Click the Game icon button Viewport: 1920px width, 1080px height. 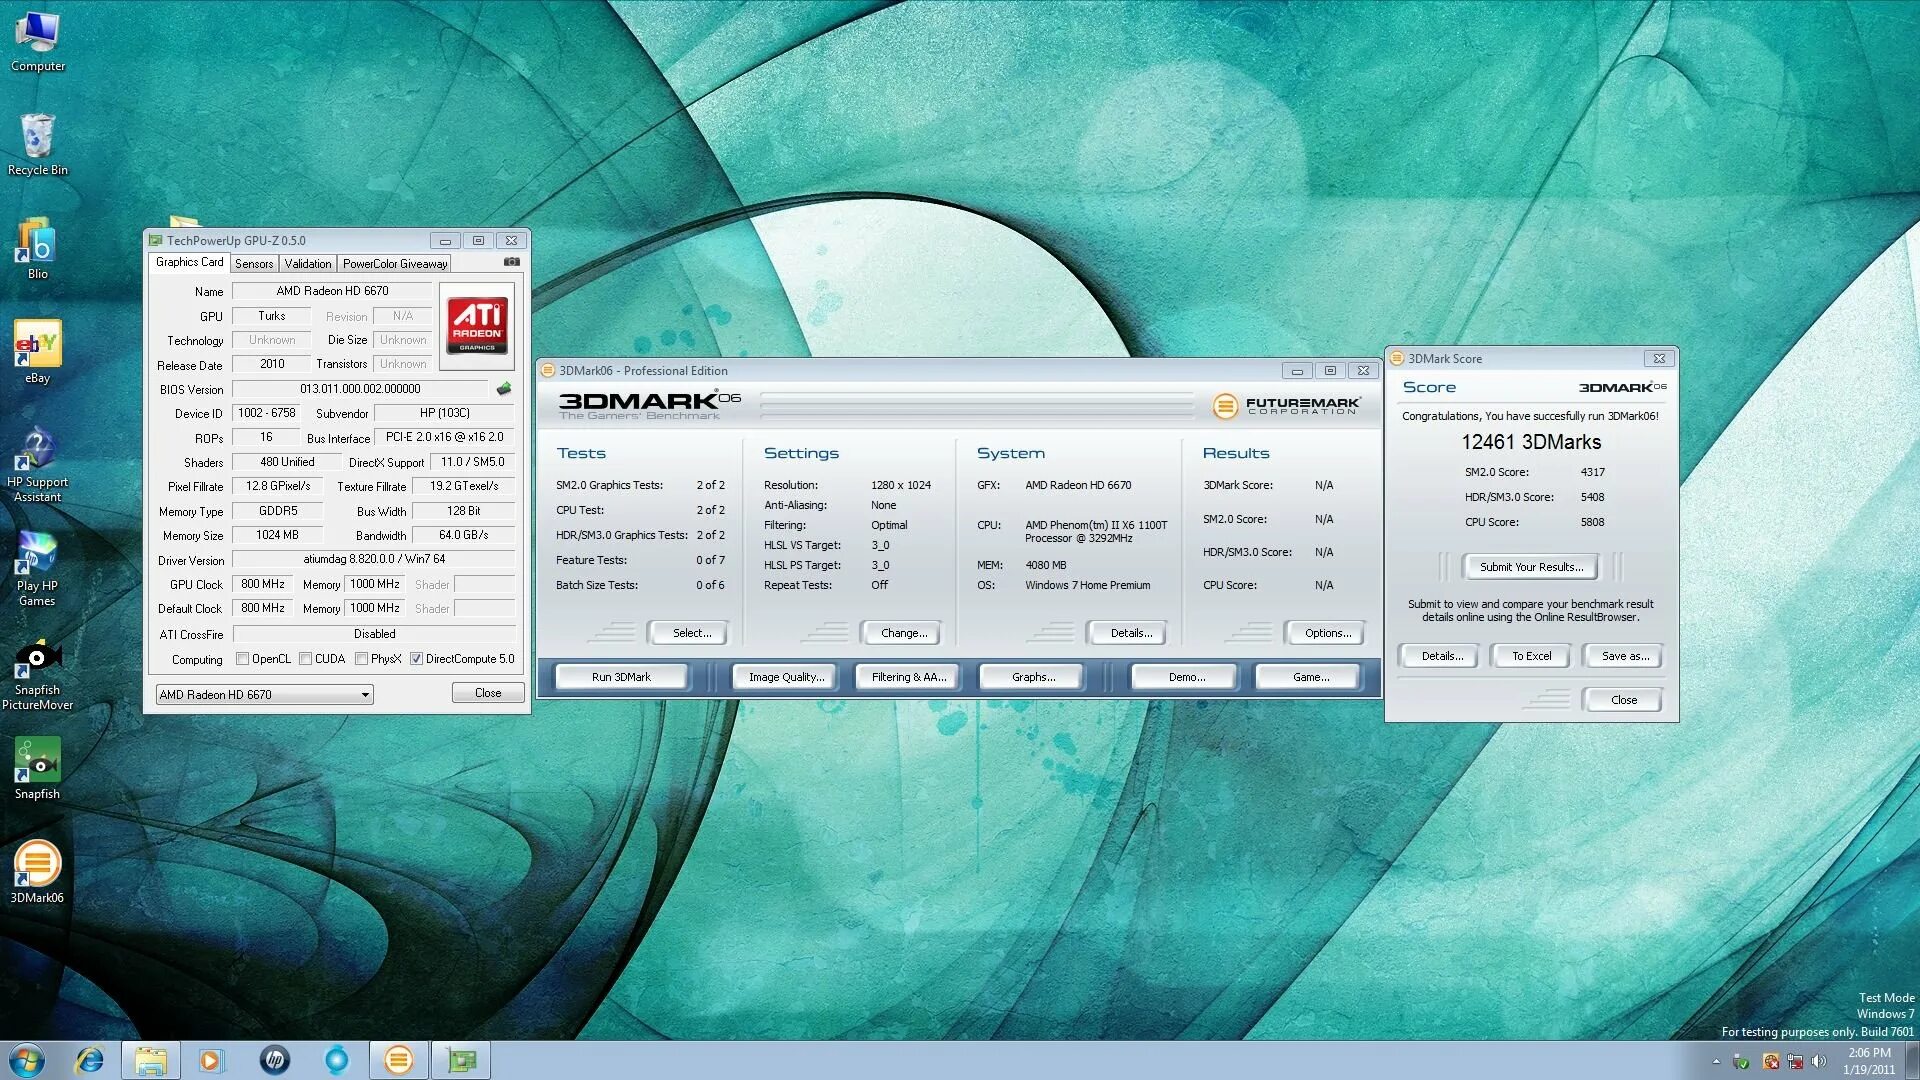pyautogui.click(x=1309, y=676)
